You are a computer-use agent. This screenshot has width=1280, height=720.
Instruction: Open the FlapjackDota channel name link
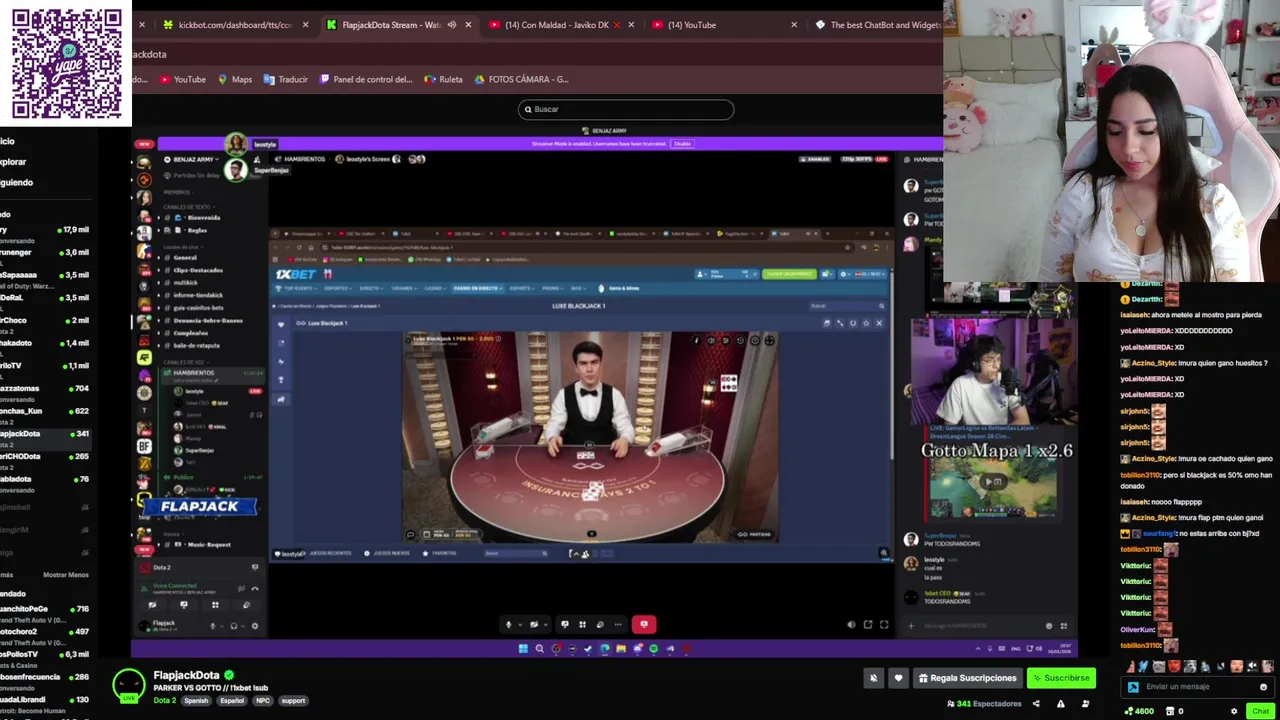pyautogui.click(x=186, y=675)
